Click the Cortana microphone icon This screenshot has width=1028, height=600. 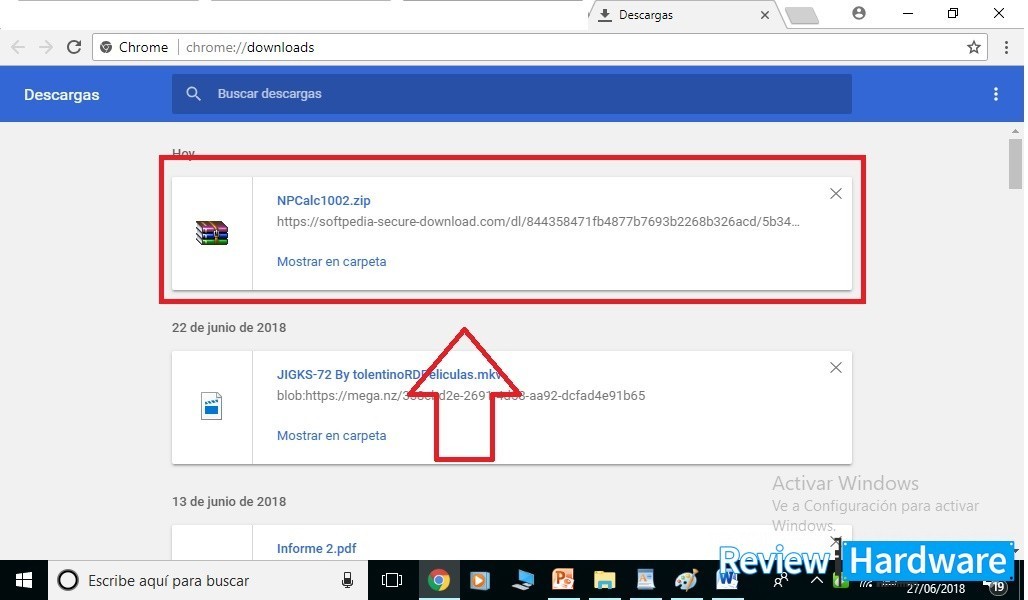pyautogui.click(x=347, y=580)
